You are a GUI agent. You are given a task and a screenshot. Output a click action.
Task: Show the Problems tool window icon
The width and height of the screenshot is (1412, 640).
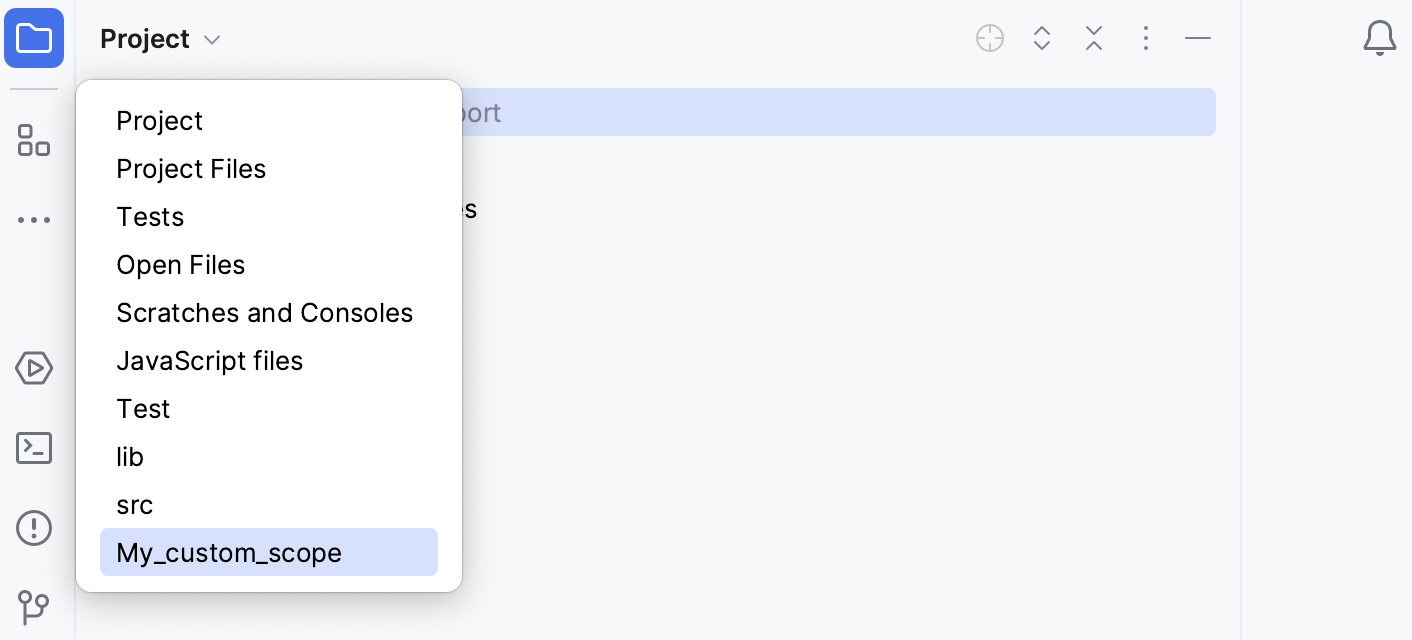click(34, 528)
